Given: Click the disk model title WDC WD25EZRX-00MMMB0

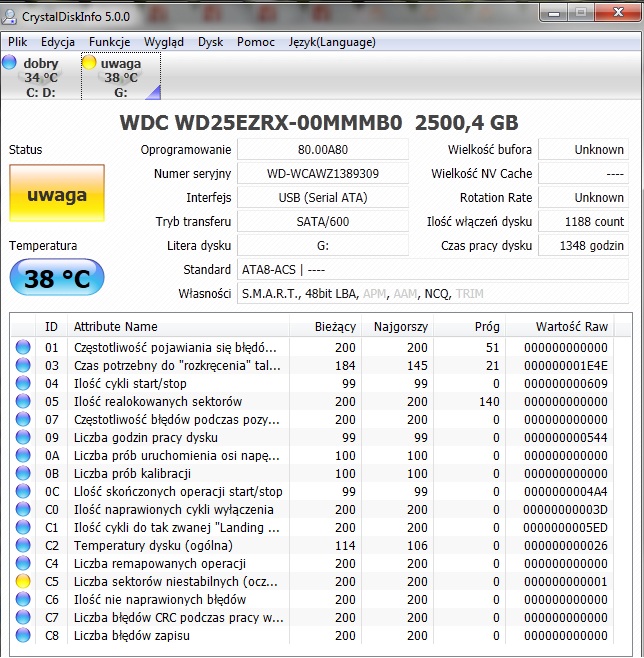Looking at the screenshot, I should point(261,123).
